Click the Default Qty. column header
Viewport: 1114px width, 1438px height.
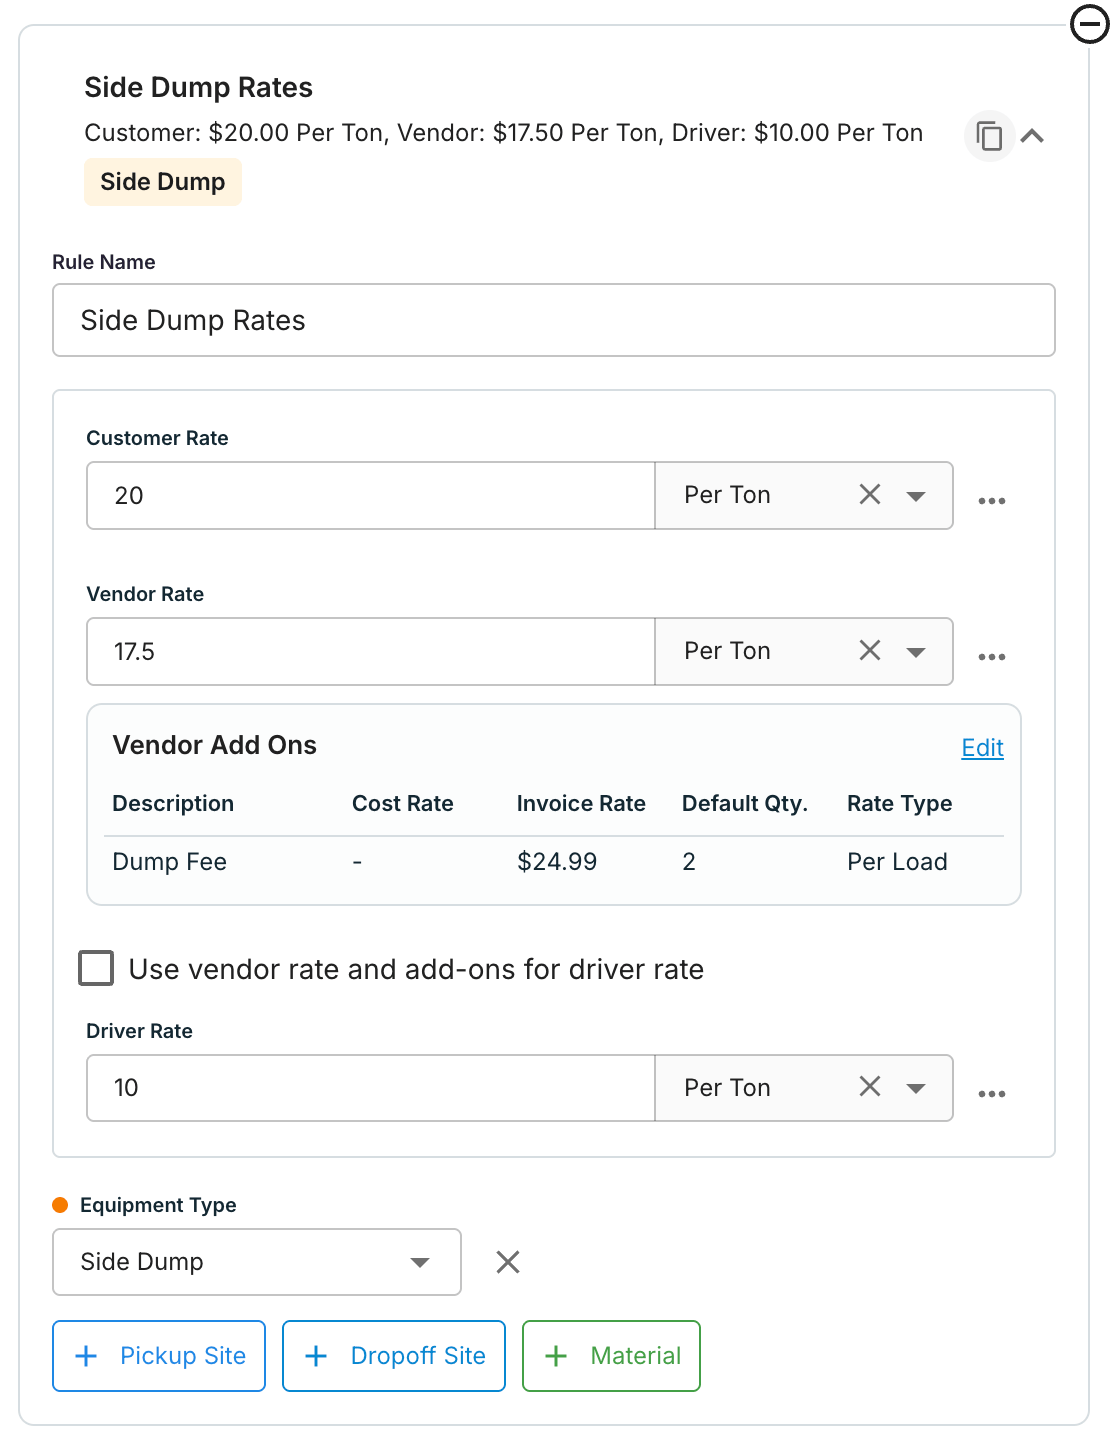coord(744,804)
